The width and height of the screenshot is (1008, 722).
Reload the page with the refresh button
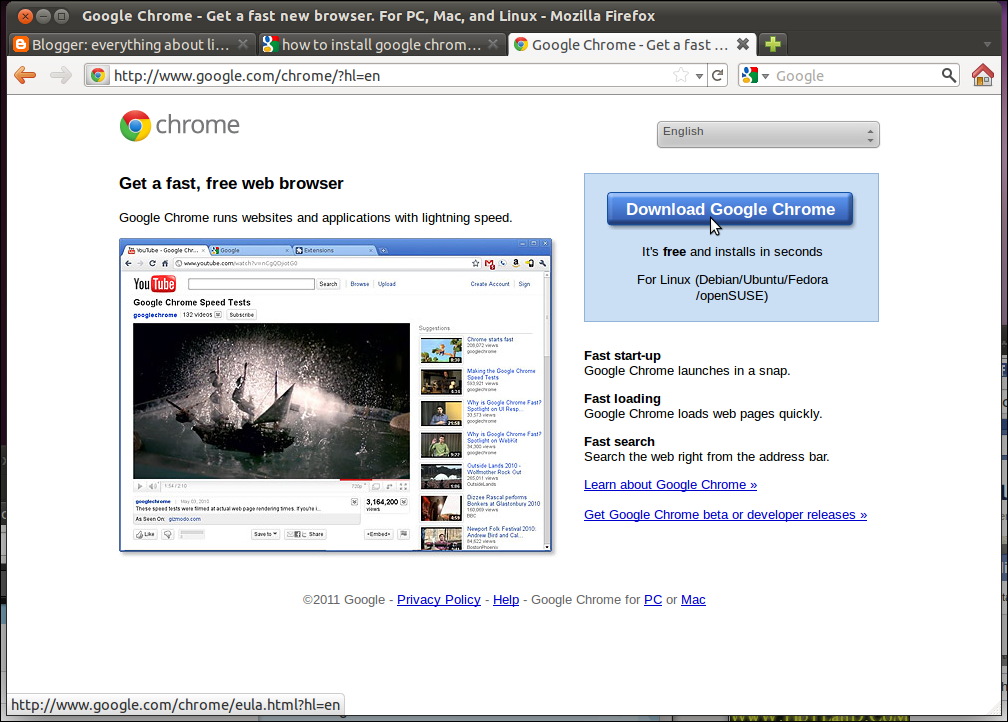point(717,75)
